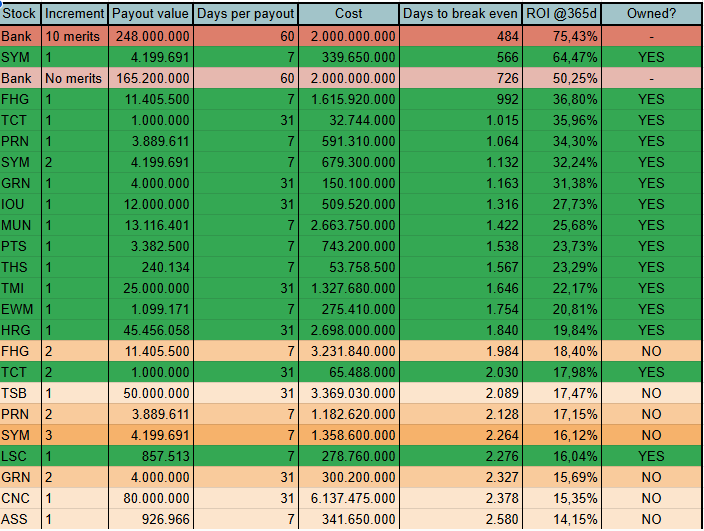Select the 'Days per payout' header
704x531 pixels.
coord(246,13)
